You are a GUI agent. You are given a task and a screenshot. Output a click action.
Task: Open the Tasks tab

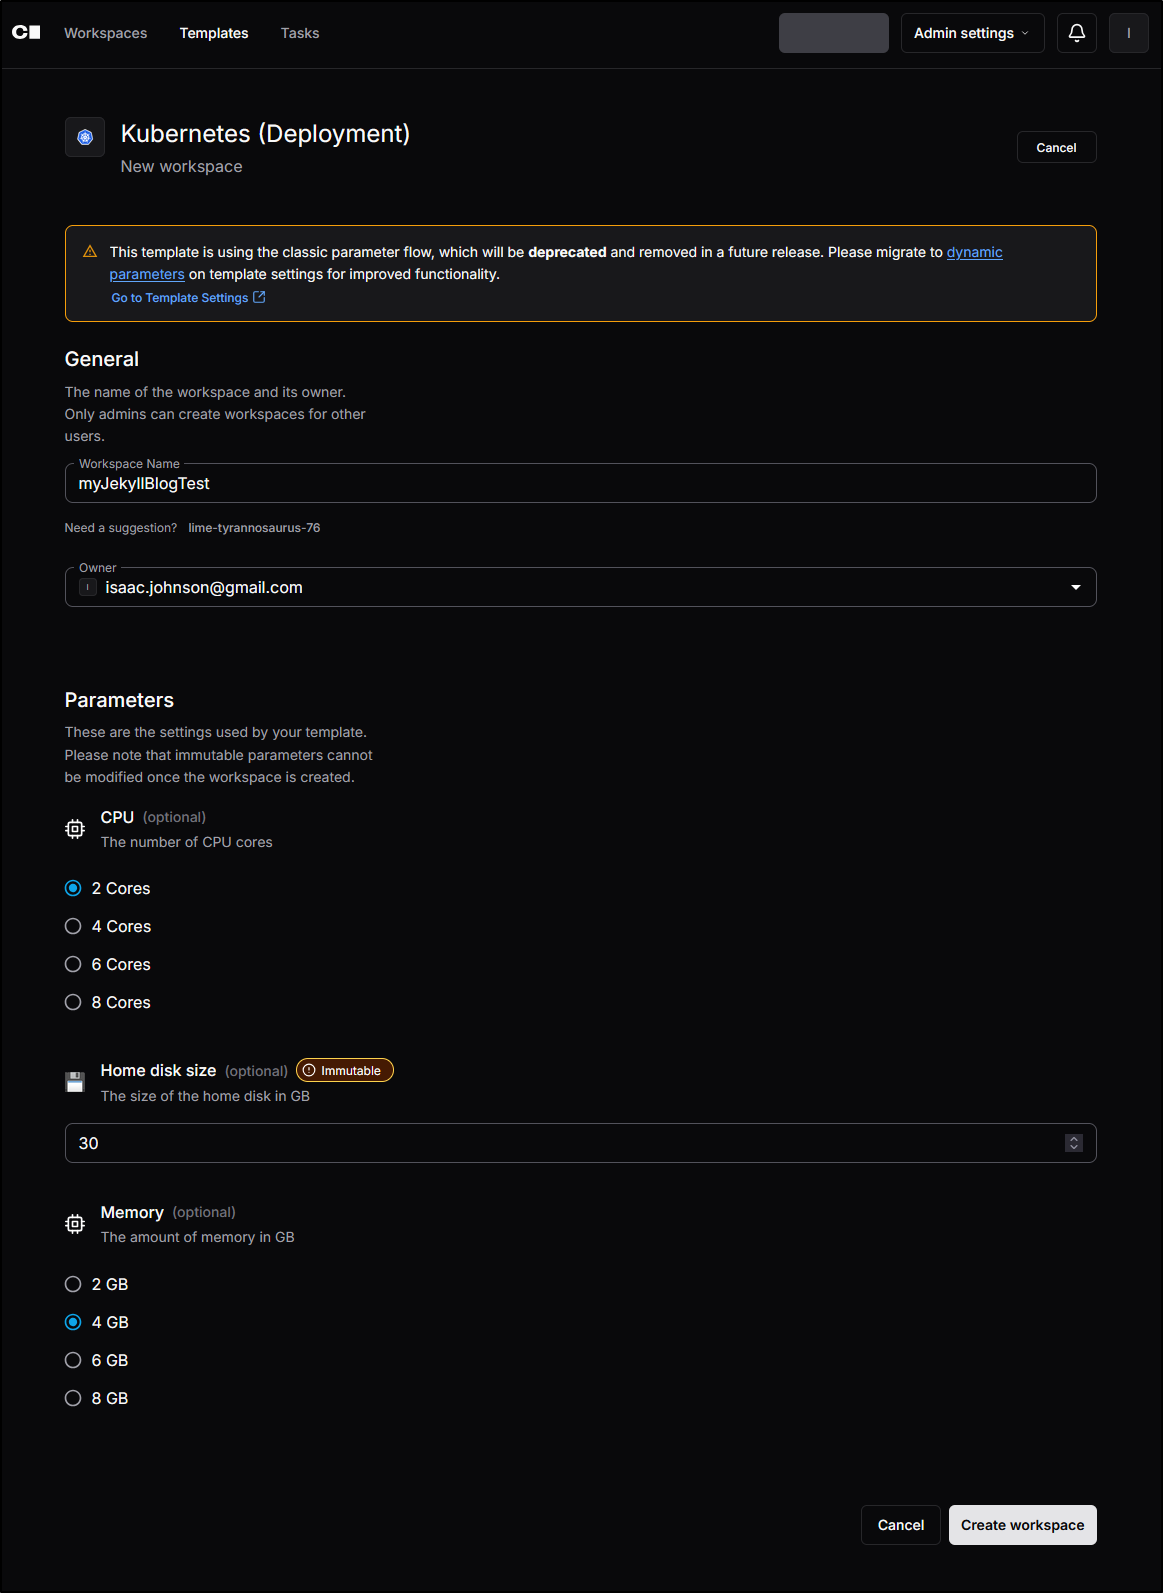[299, 32]
